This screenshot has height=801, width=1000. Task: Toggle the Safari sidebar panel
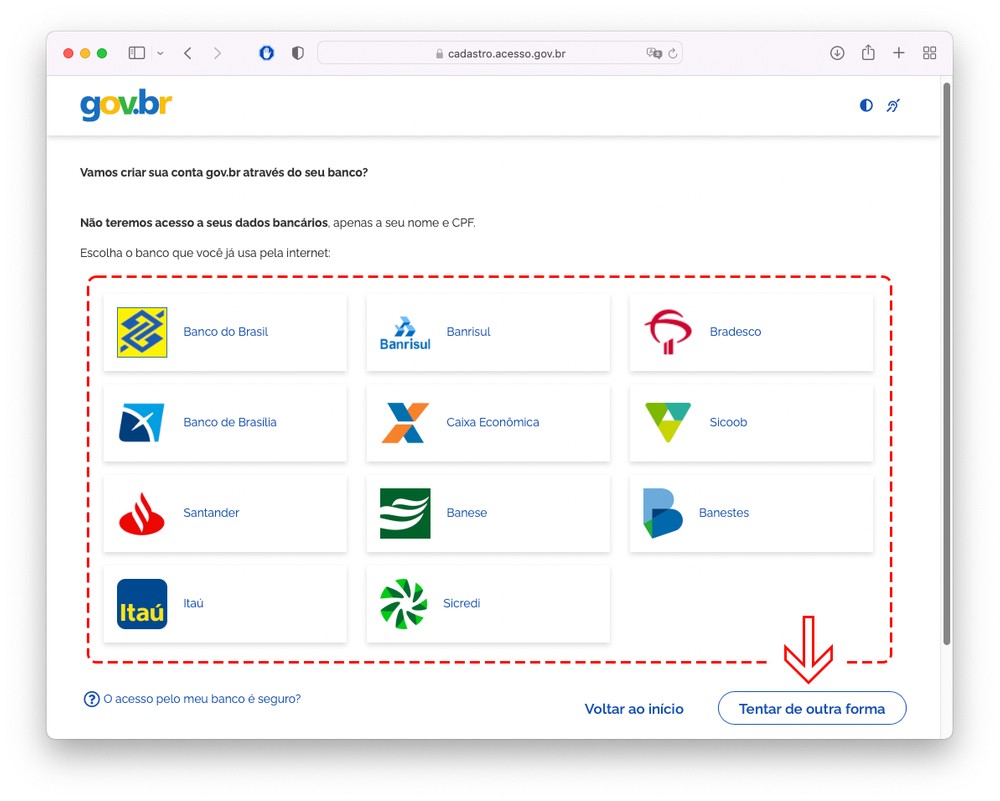click(x=137, y=53)
